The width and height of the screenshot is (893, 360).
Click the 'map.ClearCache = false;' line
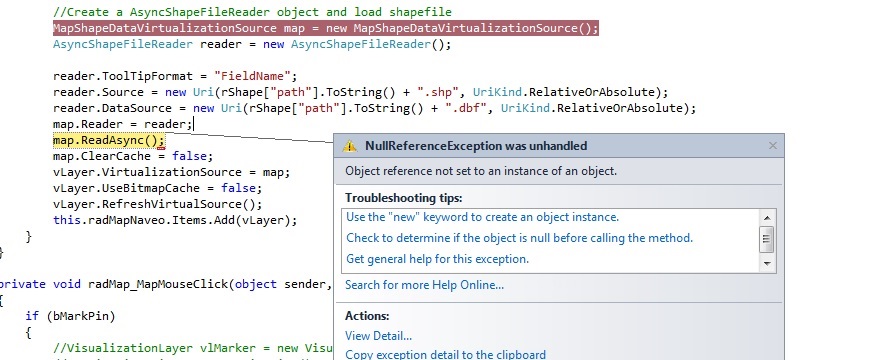(133, 156)
